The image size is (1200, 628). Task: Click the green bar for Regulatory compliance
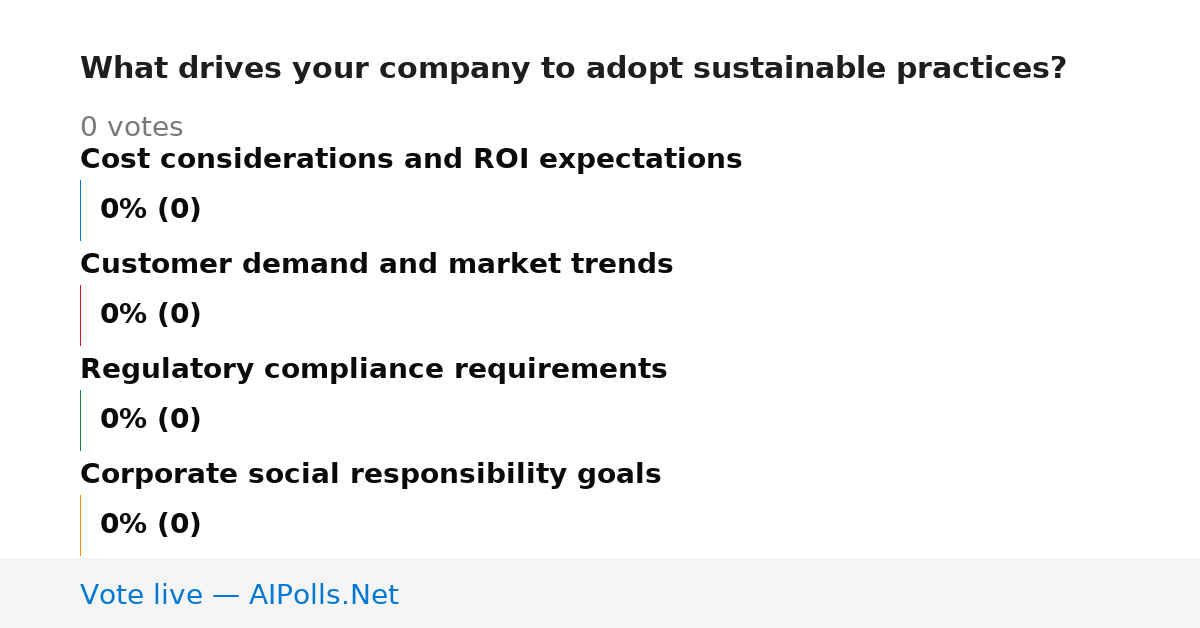(80, 420)
